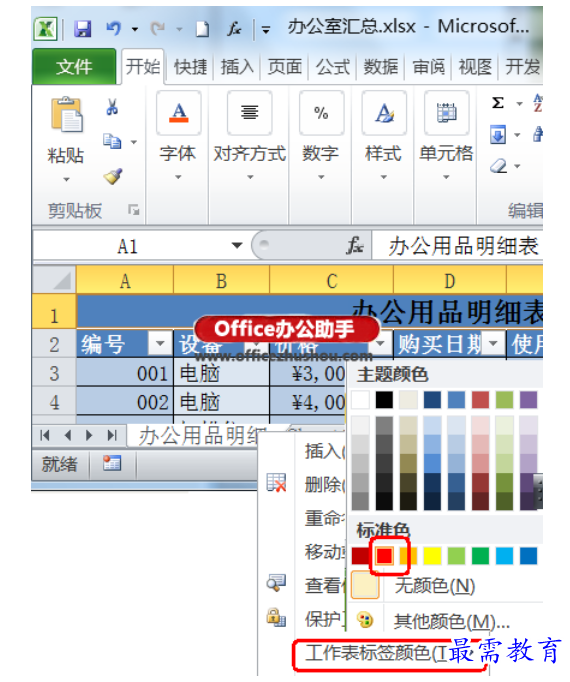Expand the AutoSum dropdown arrow
The height and width of the screenshot is (682, 570).
pos(519,104)
